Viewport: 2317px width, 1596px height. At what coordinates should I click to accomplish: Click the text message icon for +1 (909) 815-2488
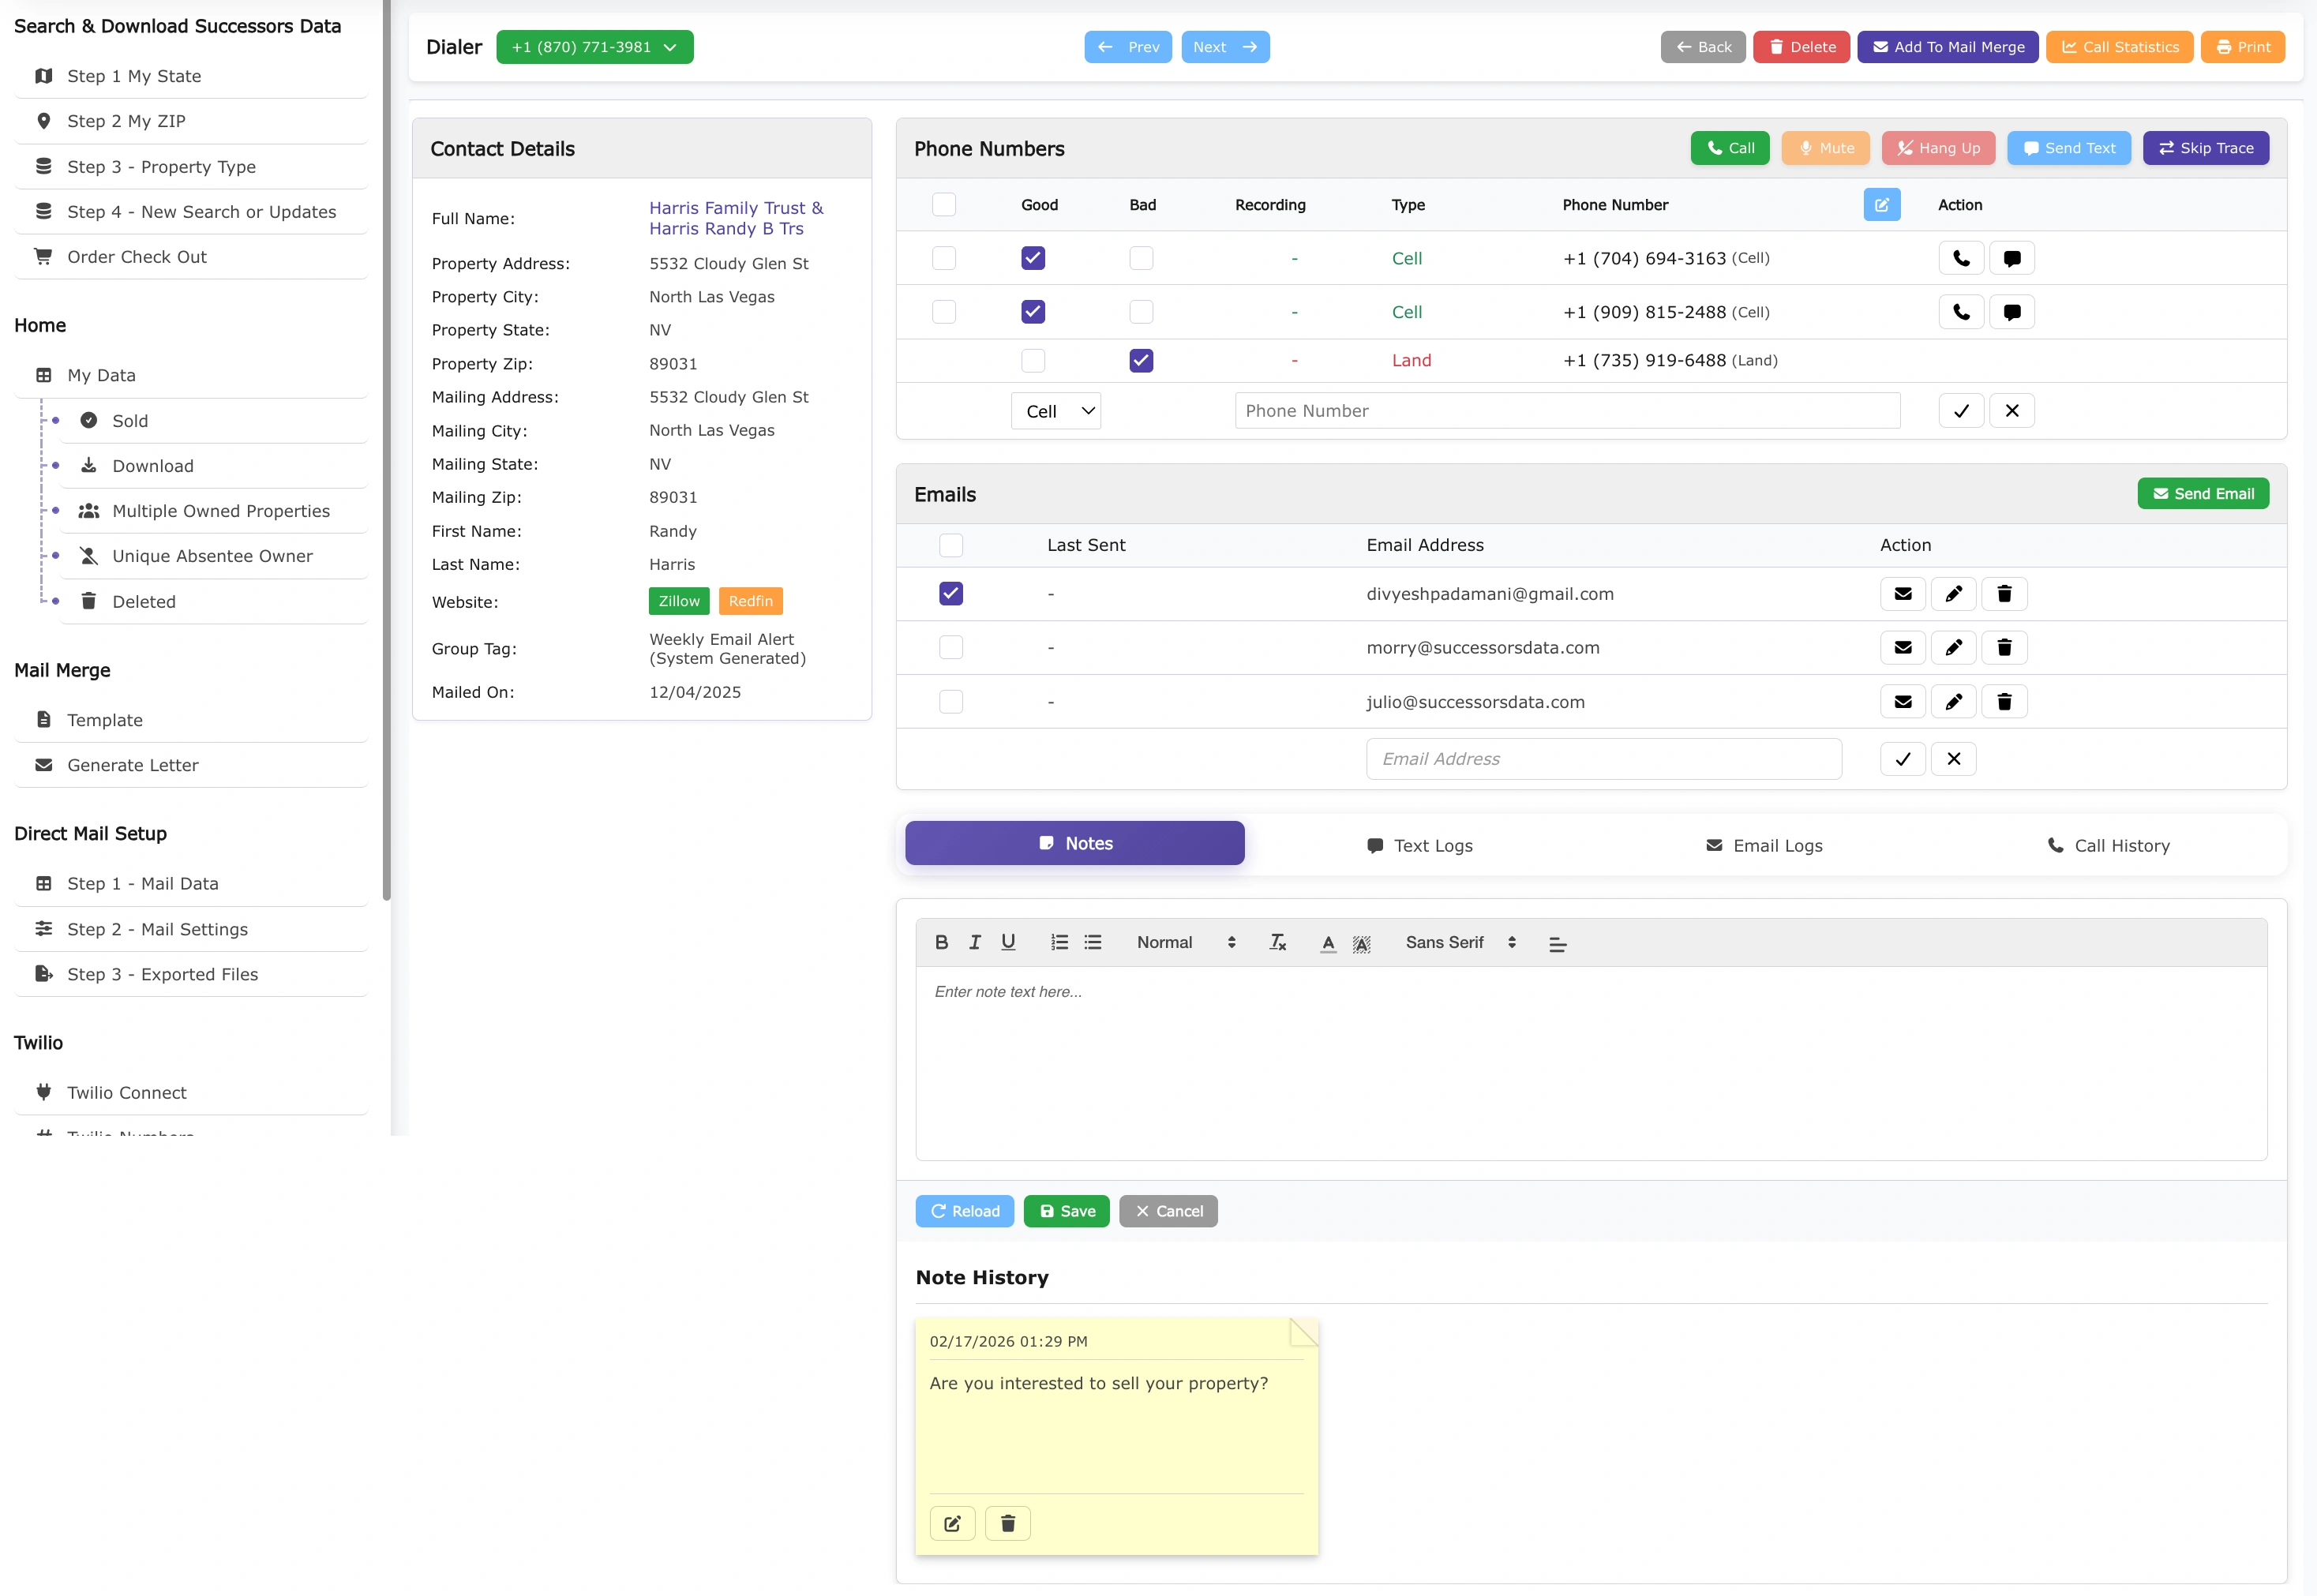pyautogui.click(x=2011, y=312)
